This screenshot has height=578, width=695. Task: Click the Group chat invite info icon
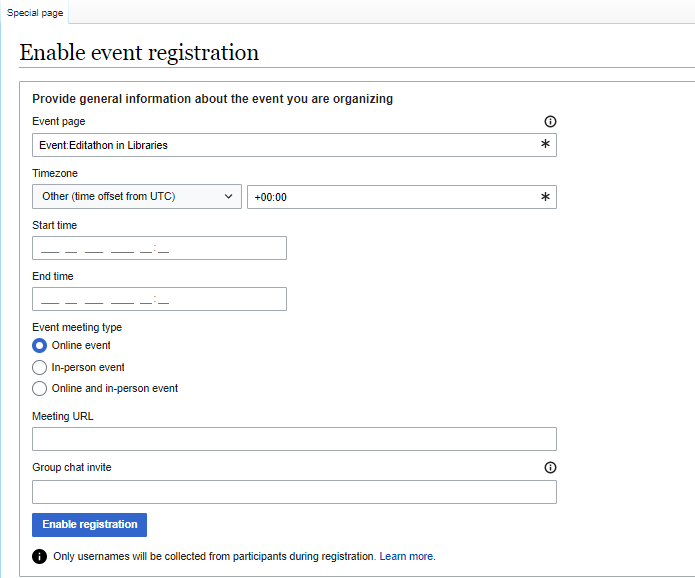(x=549, y=467)
